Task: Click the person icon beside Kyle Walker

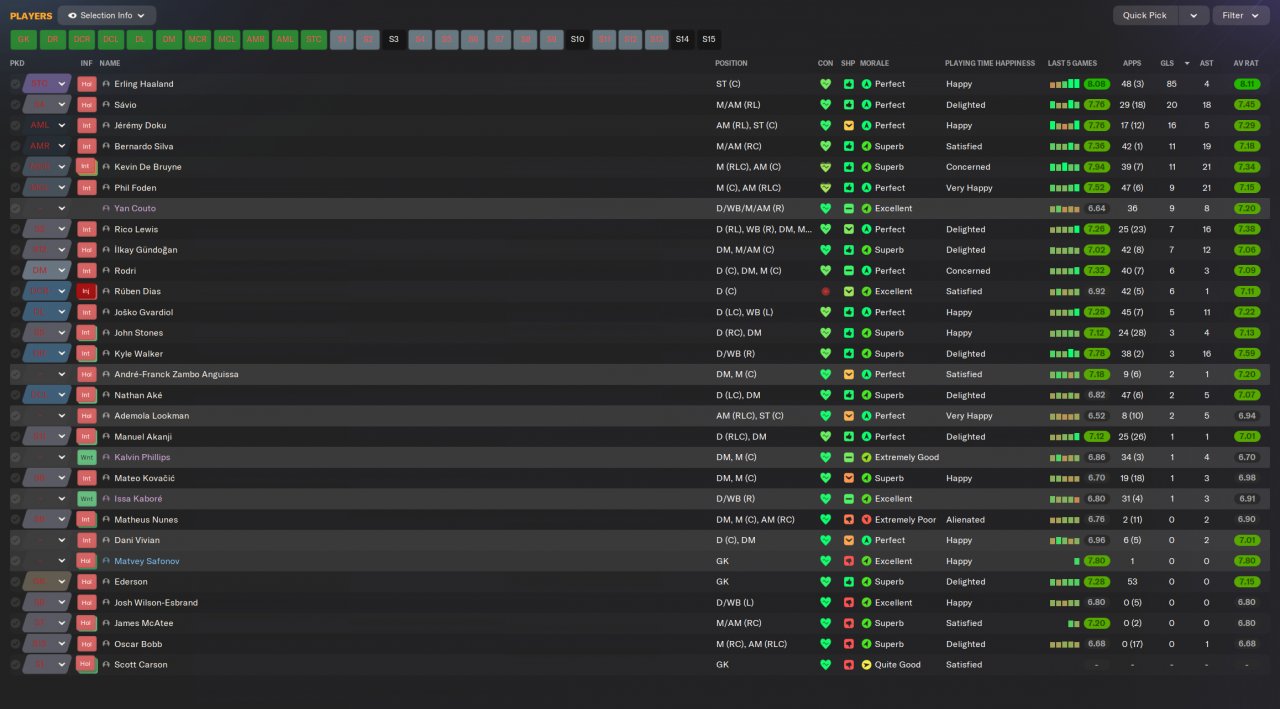Action: pos(106,353)
